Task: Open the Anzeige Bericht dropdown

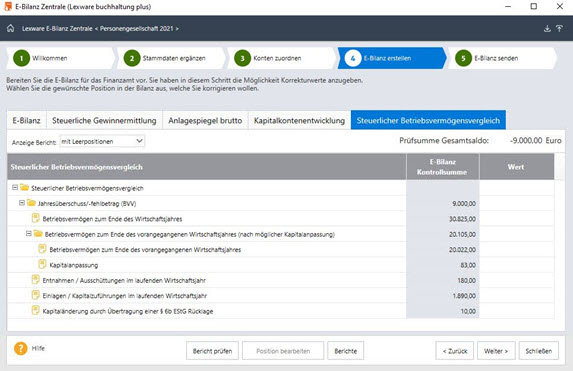Action: point(102,141)
